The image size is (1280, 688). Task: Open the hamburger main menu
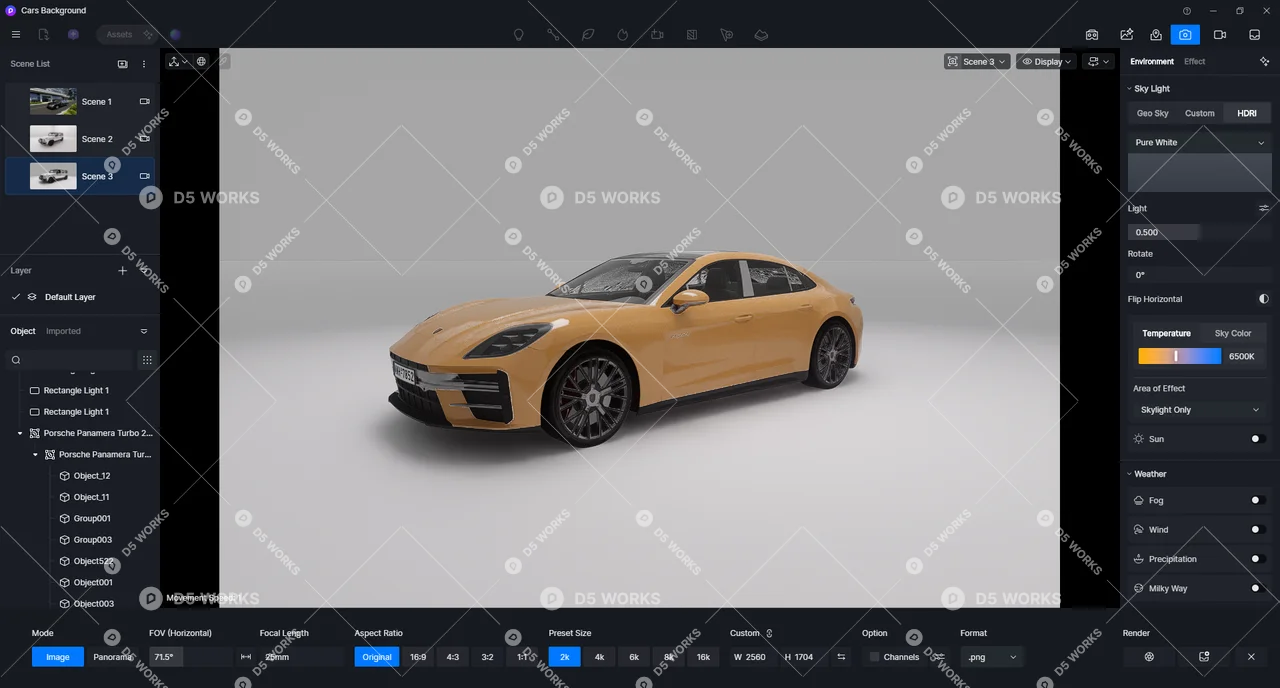(15, 34)
